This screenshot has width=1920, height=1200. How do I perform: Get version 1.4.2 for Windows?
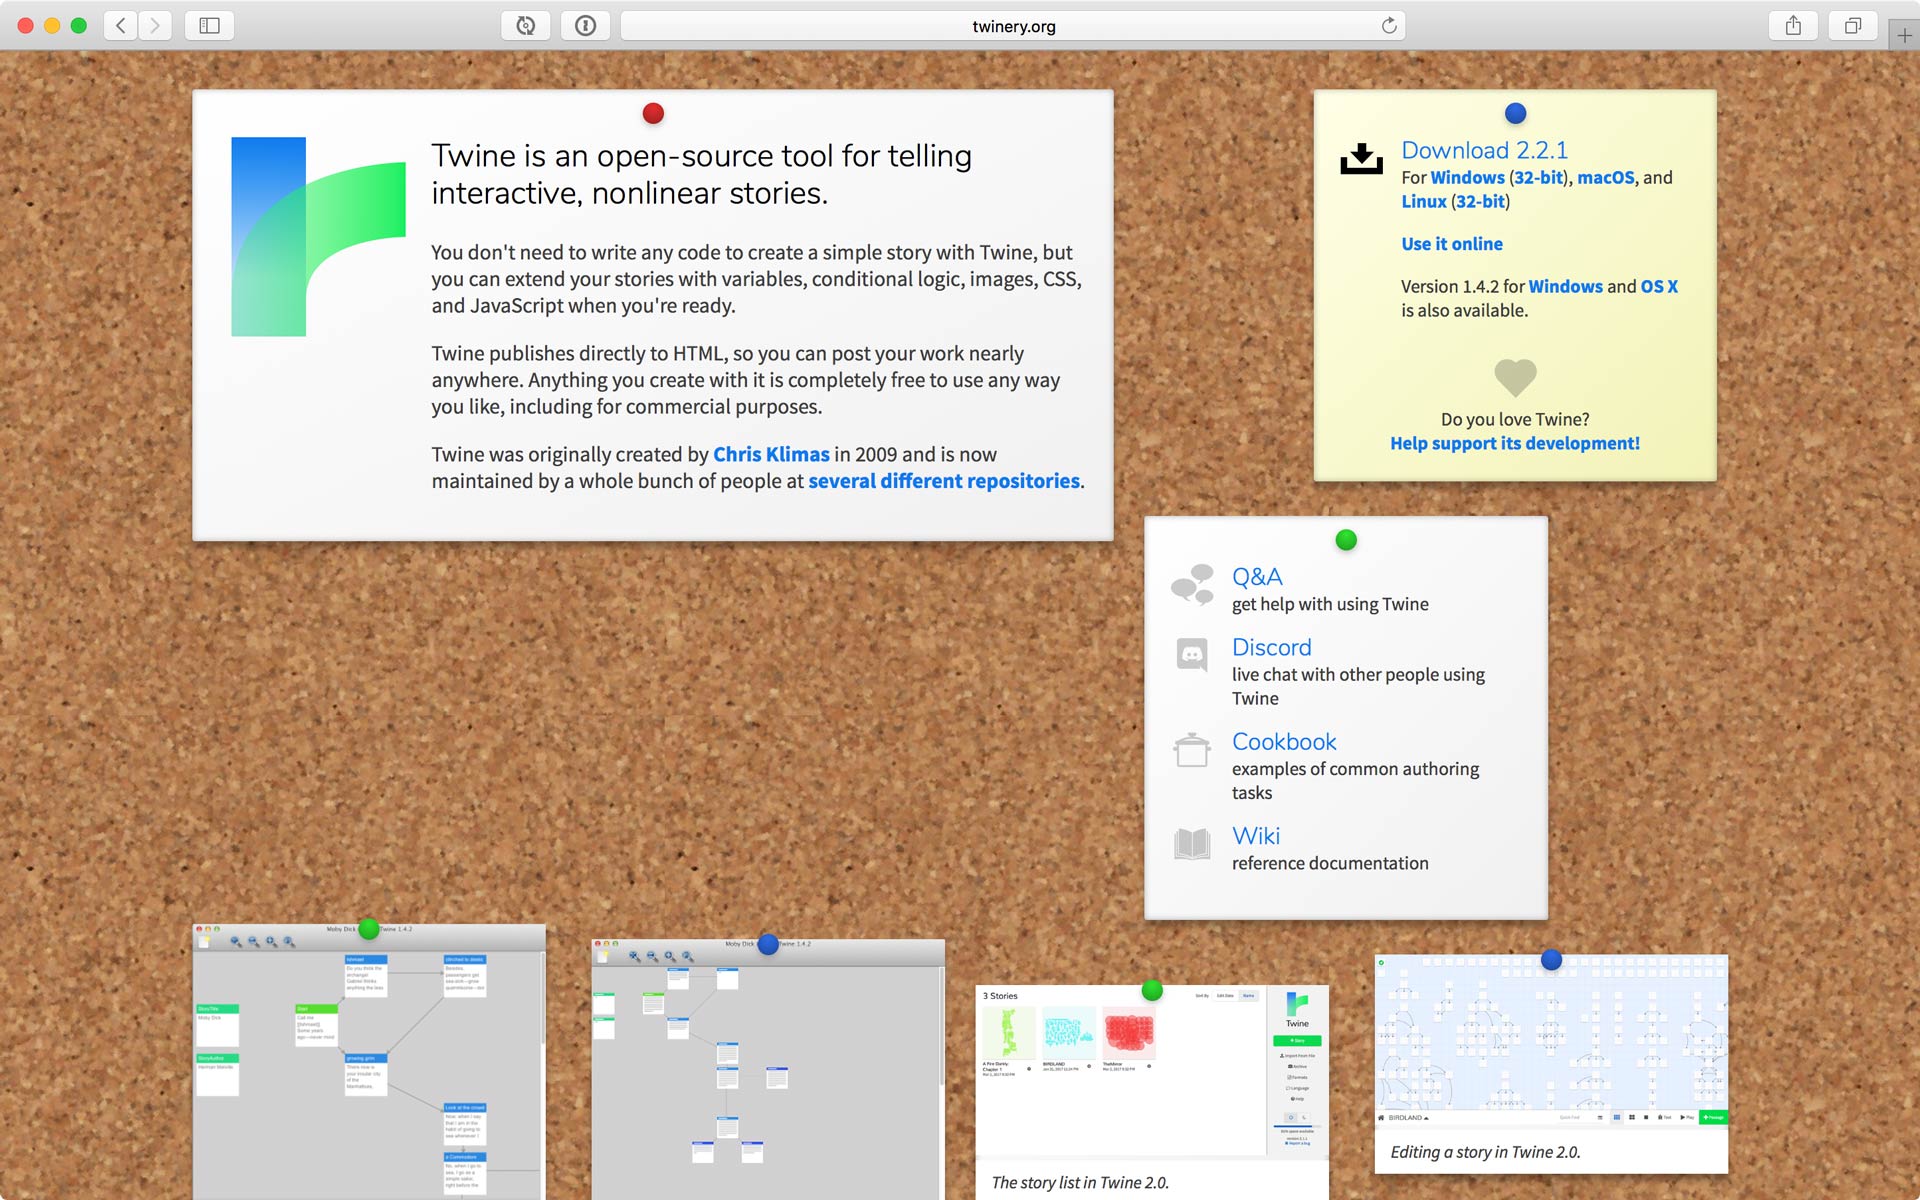tap(1565, 286)
